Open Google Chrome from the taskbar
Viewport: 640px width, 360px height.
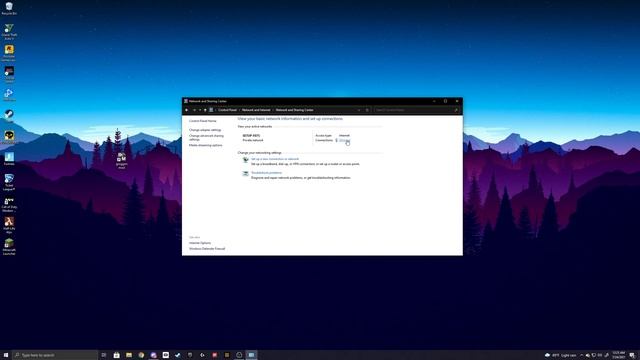point(141,355)
